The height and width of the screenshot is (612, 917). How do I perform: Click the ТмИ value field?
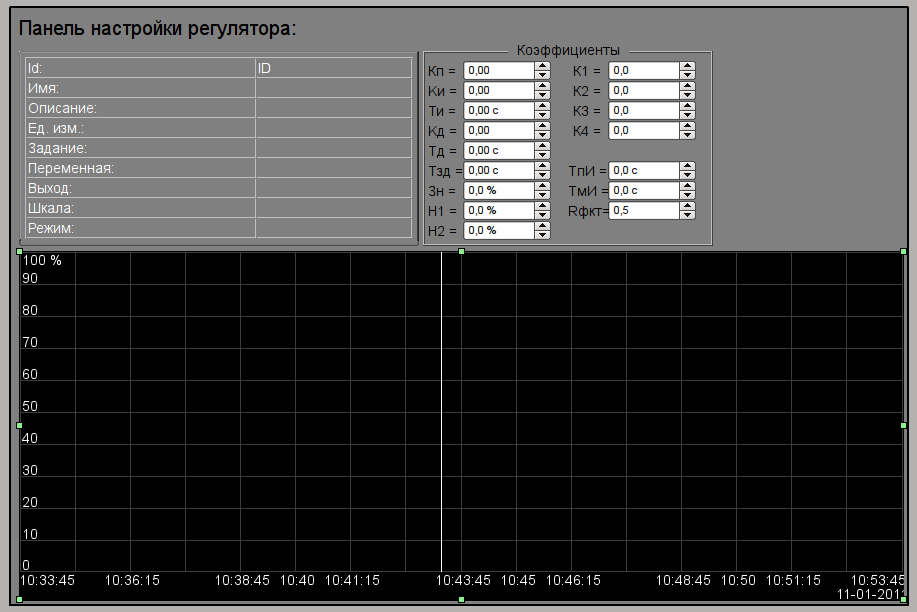(x=643, y=191)
